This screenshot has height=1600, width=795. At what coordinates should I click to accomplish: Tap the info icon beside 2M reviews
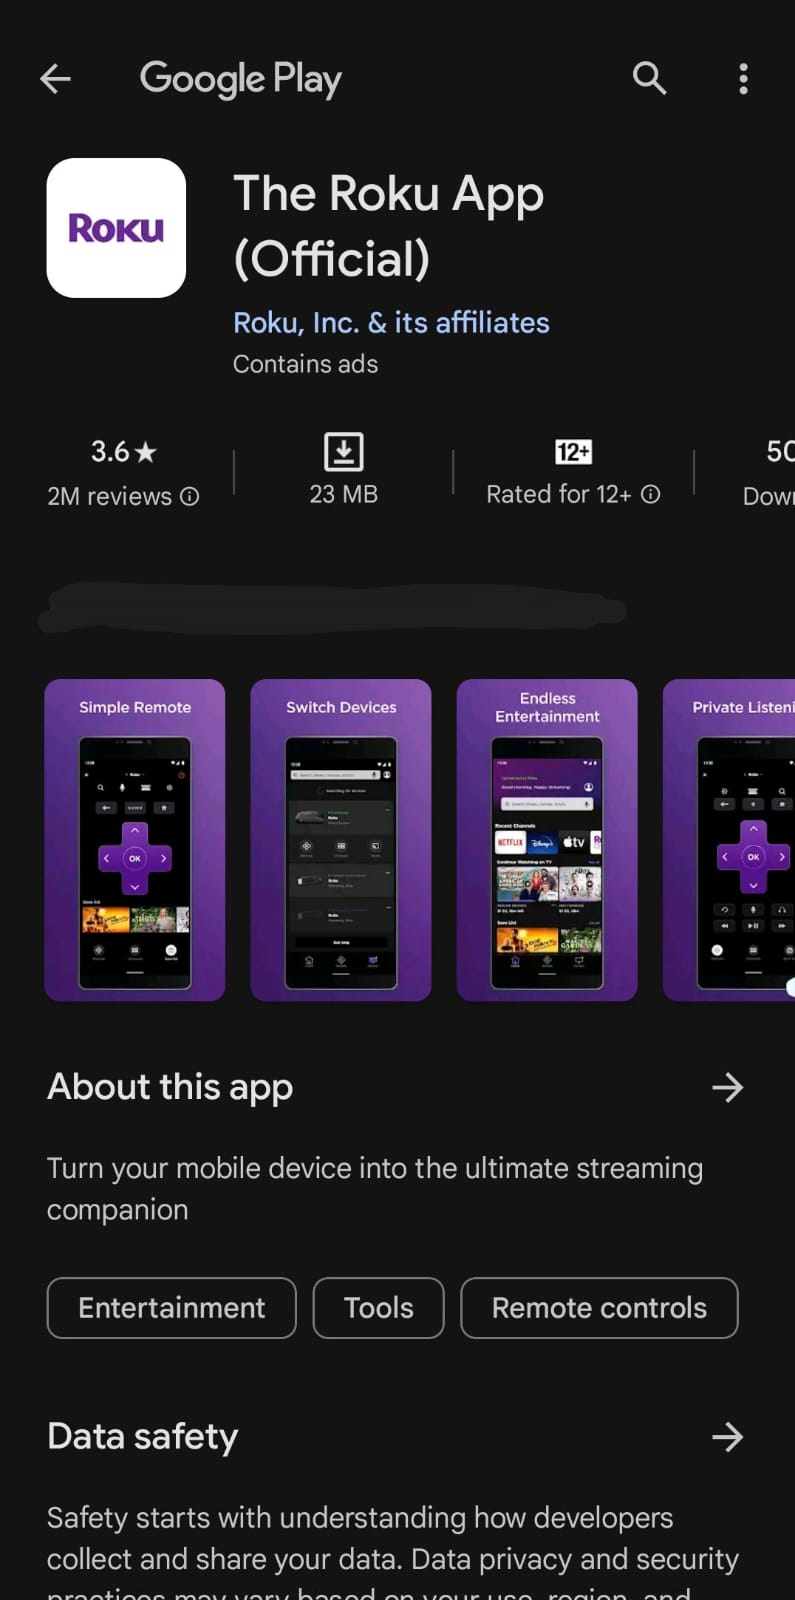coord(189,496)
